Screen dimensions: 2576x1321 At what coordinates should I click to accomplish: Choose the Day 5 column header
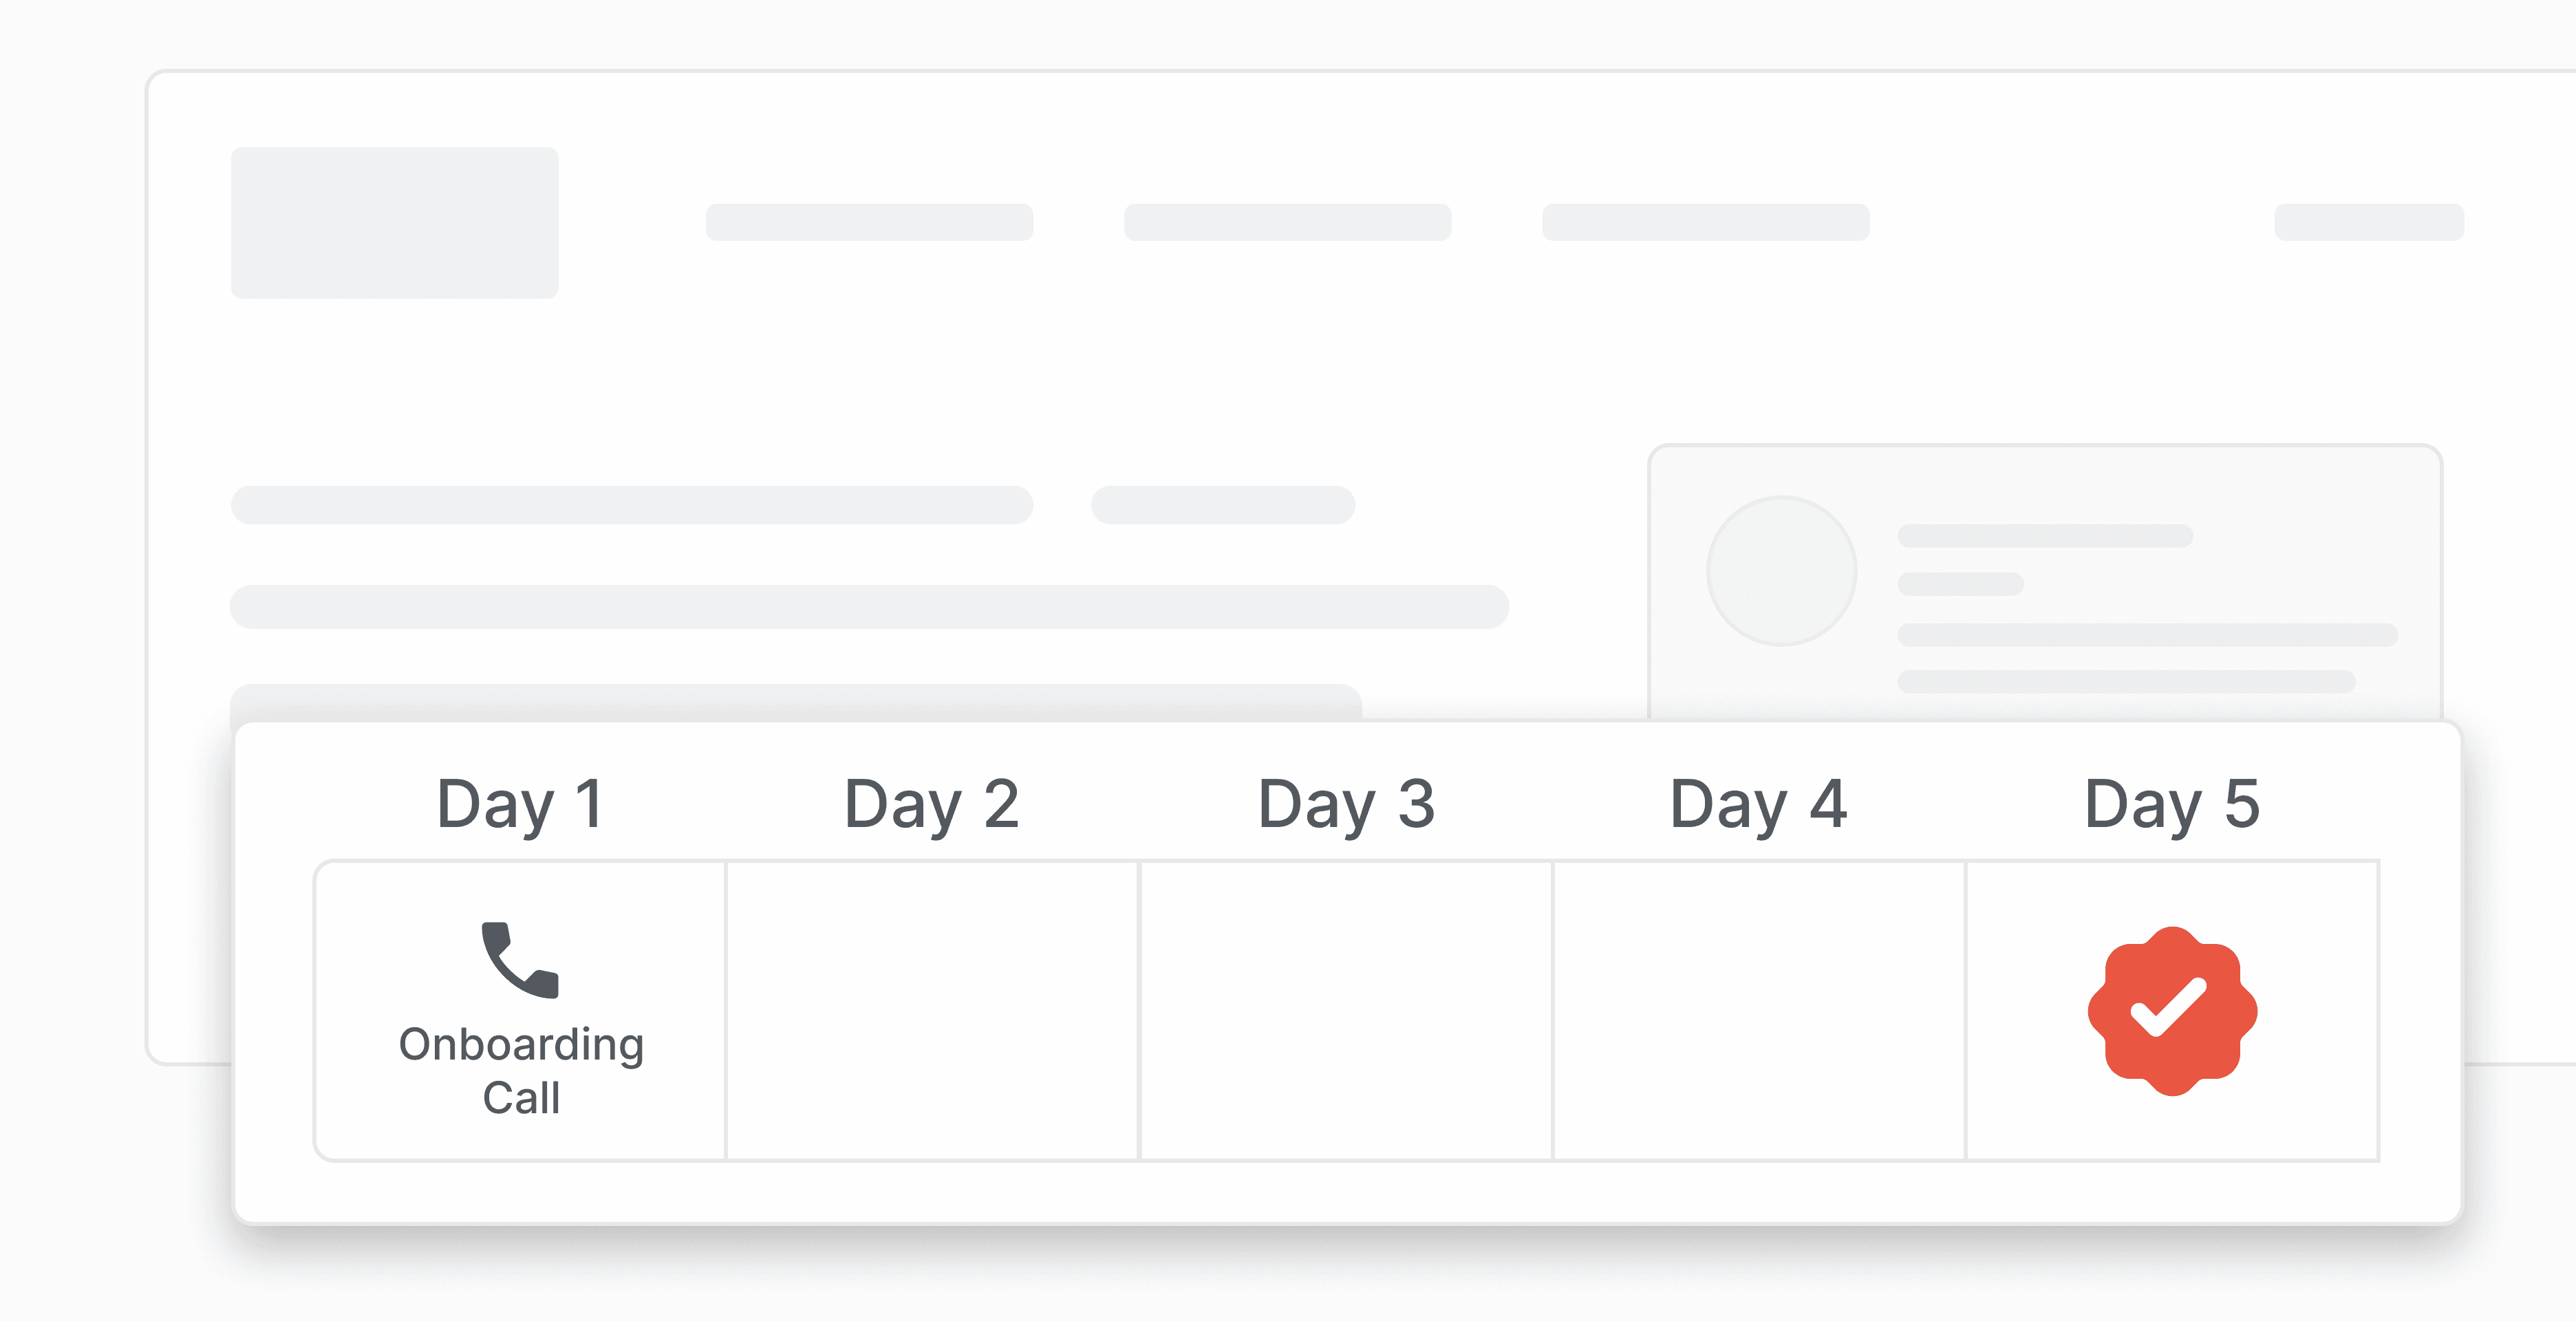[x=2171, y=804]
